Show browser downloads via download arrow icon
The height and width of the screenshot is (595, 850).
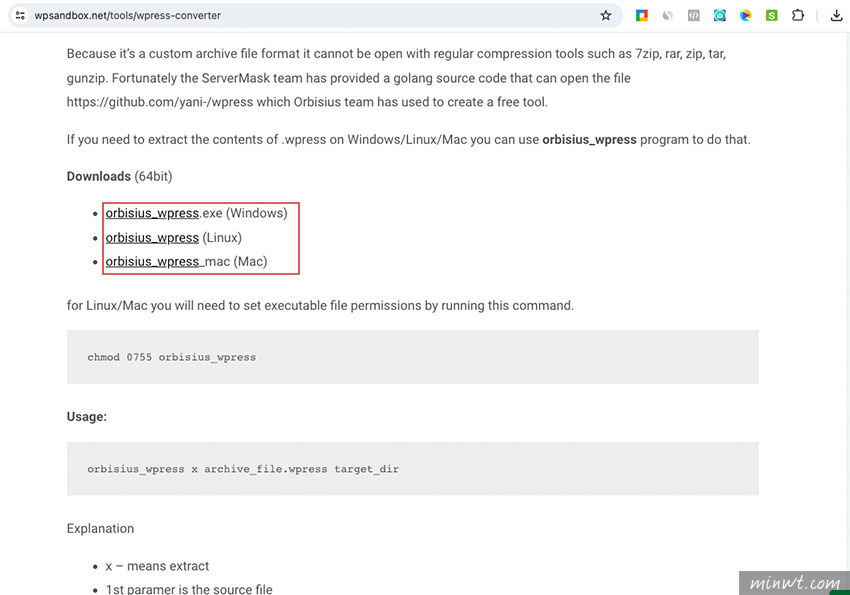pyautogui.click(x=836, y=15)
